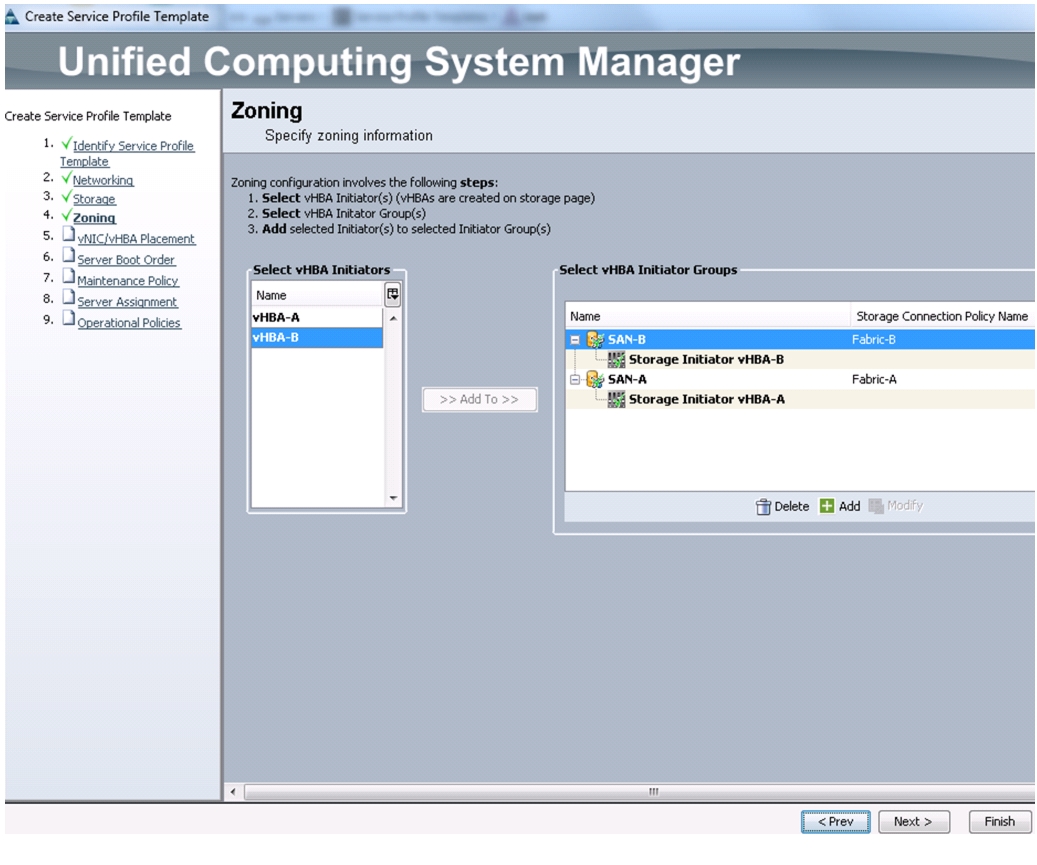Click the Next button
The image size is (1037, 865).
pyautogui.click(x=913, y=821)
